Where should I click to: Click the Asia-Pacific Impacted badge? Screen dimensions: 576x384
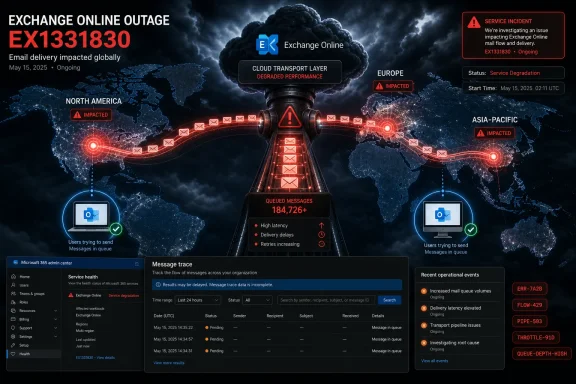pos(494,133)
